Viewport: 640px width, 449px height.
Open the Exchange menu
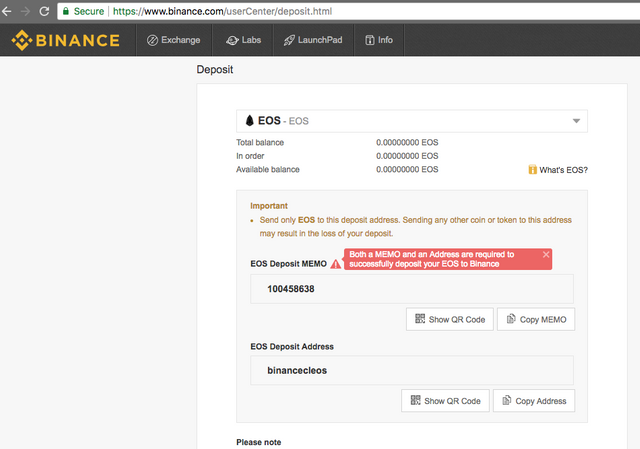pos(173,40)
